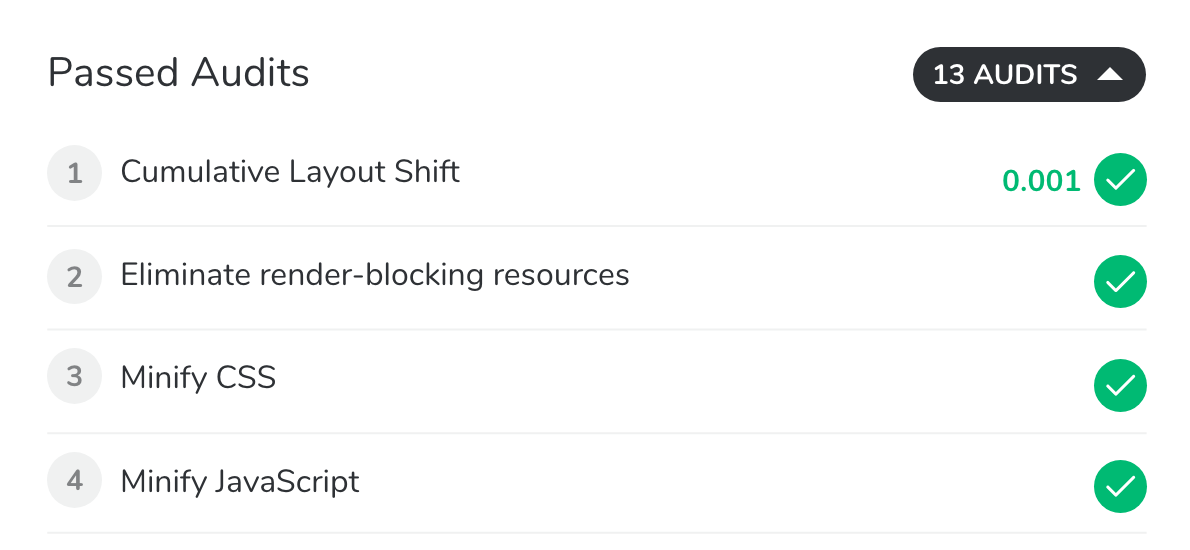Click the number 3 circle badge
The width and height of the screenshot is (1190, 550).
click(x=74, y=376)
